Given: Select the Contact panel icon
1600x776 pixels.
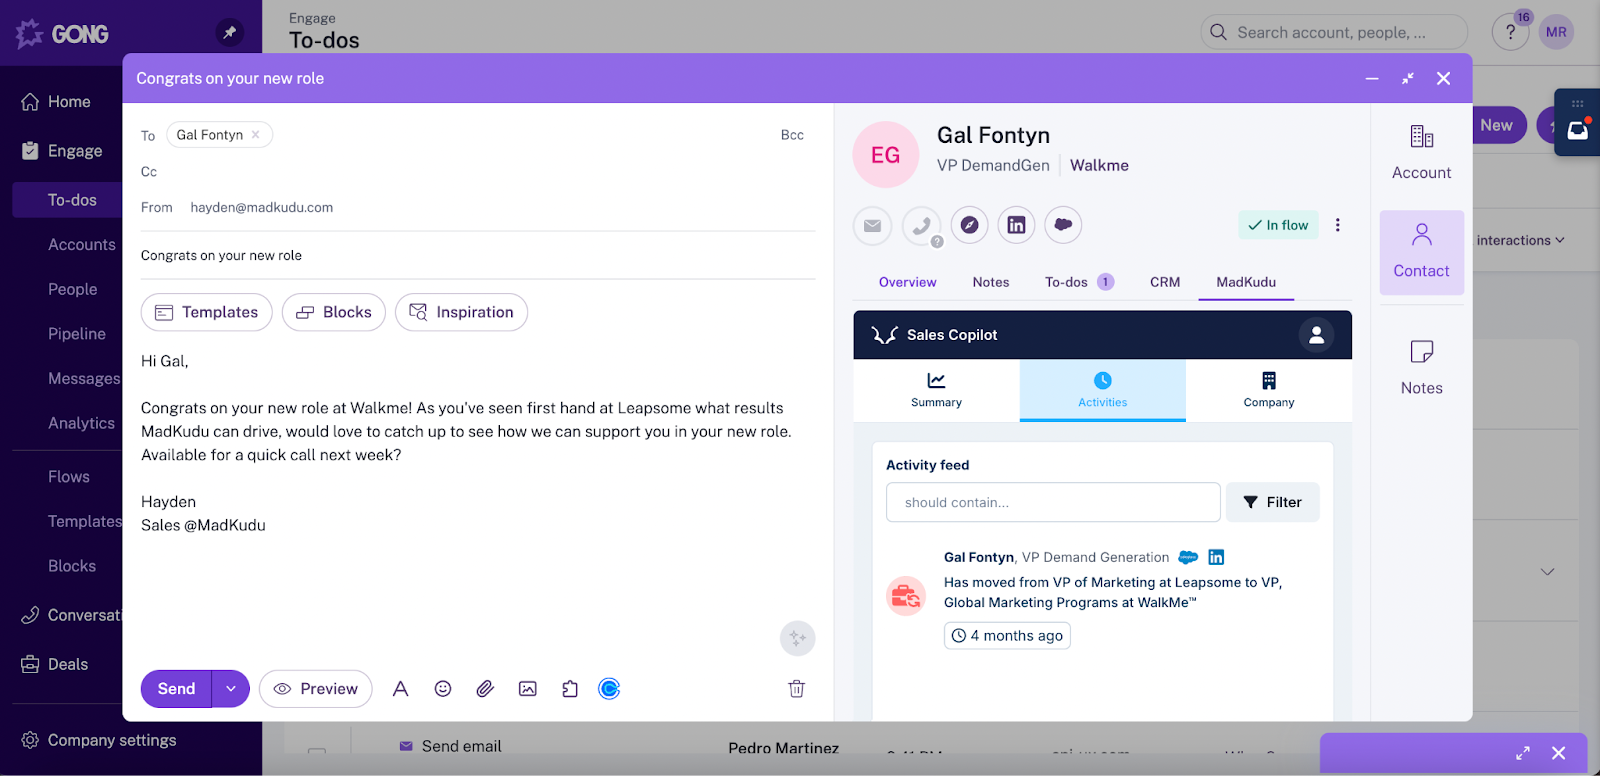Looking at the screenshot, I should (x=1422, y=252).
